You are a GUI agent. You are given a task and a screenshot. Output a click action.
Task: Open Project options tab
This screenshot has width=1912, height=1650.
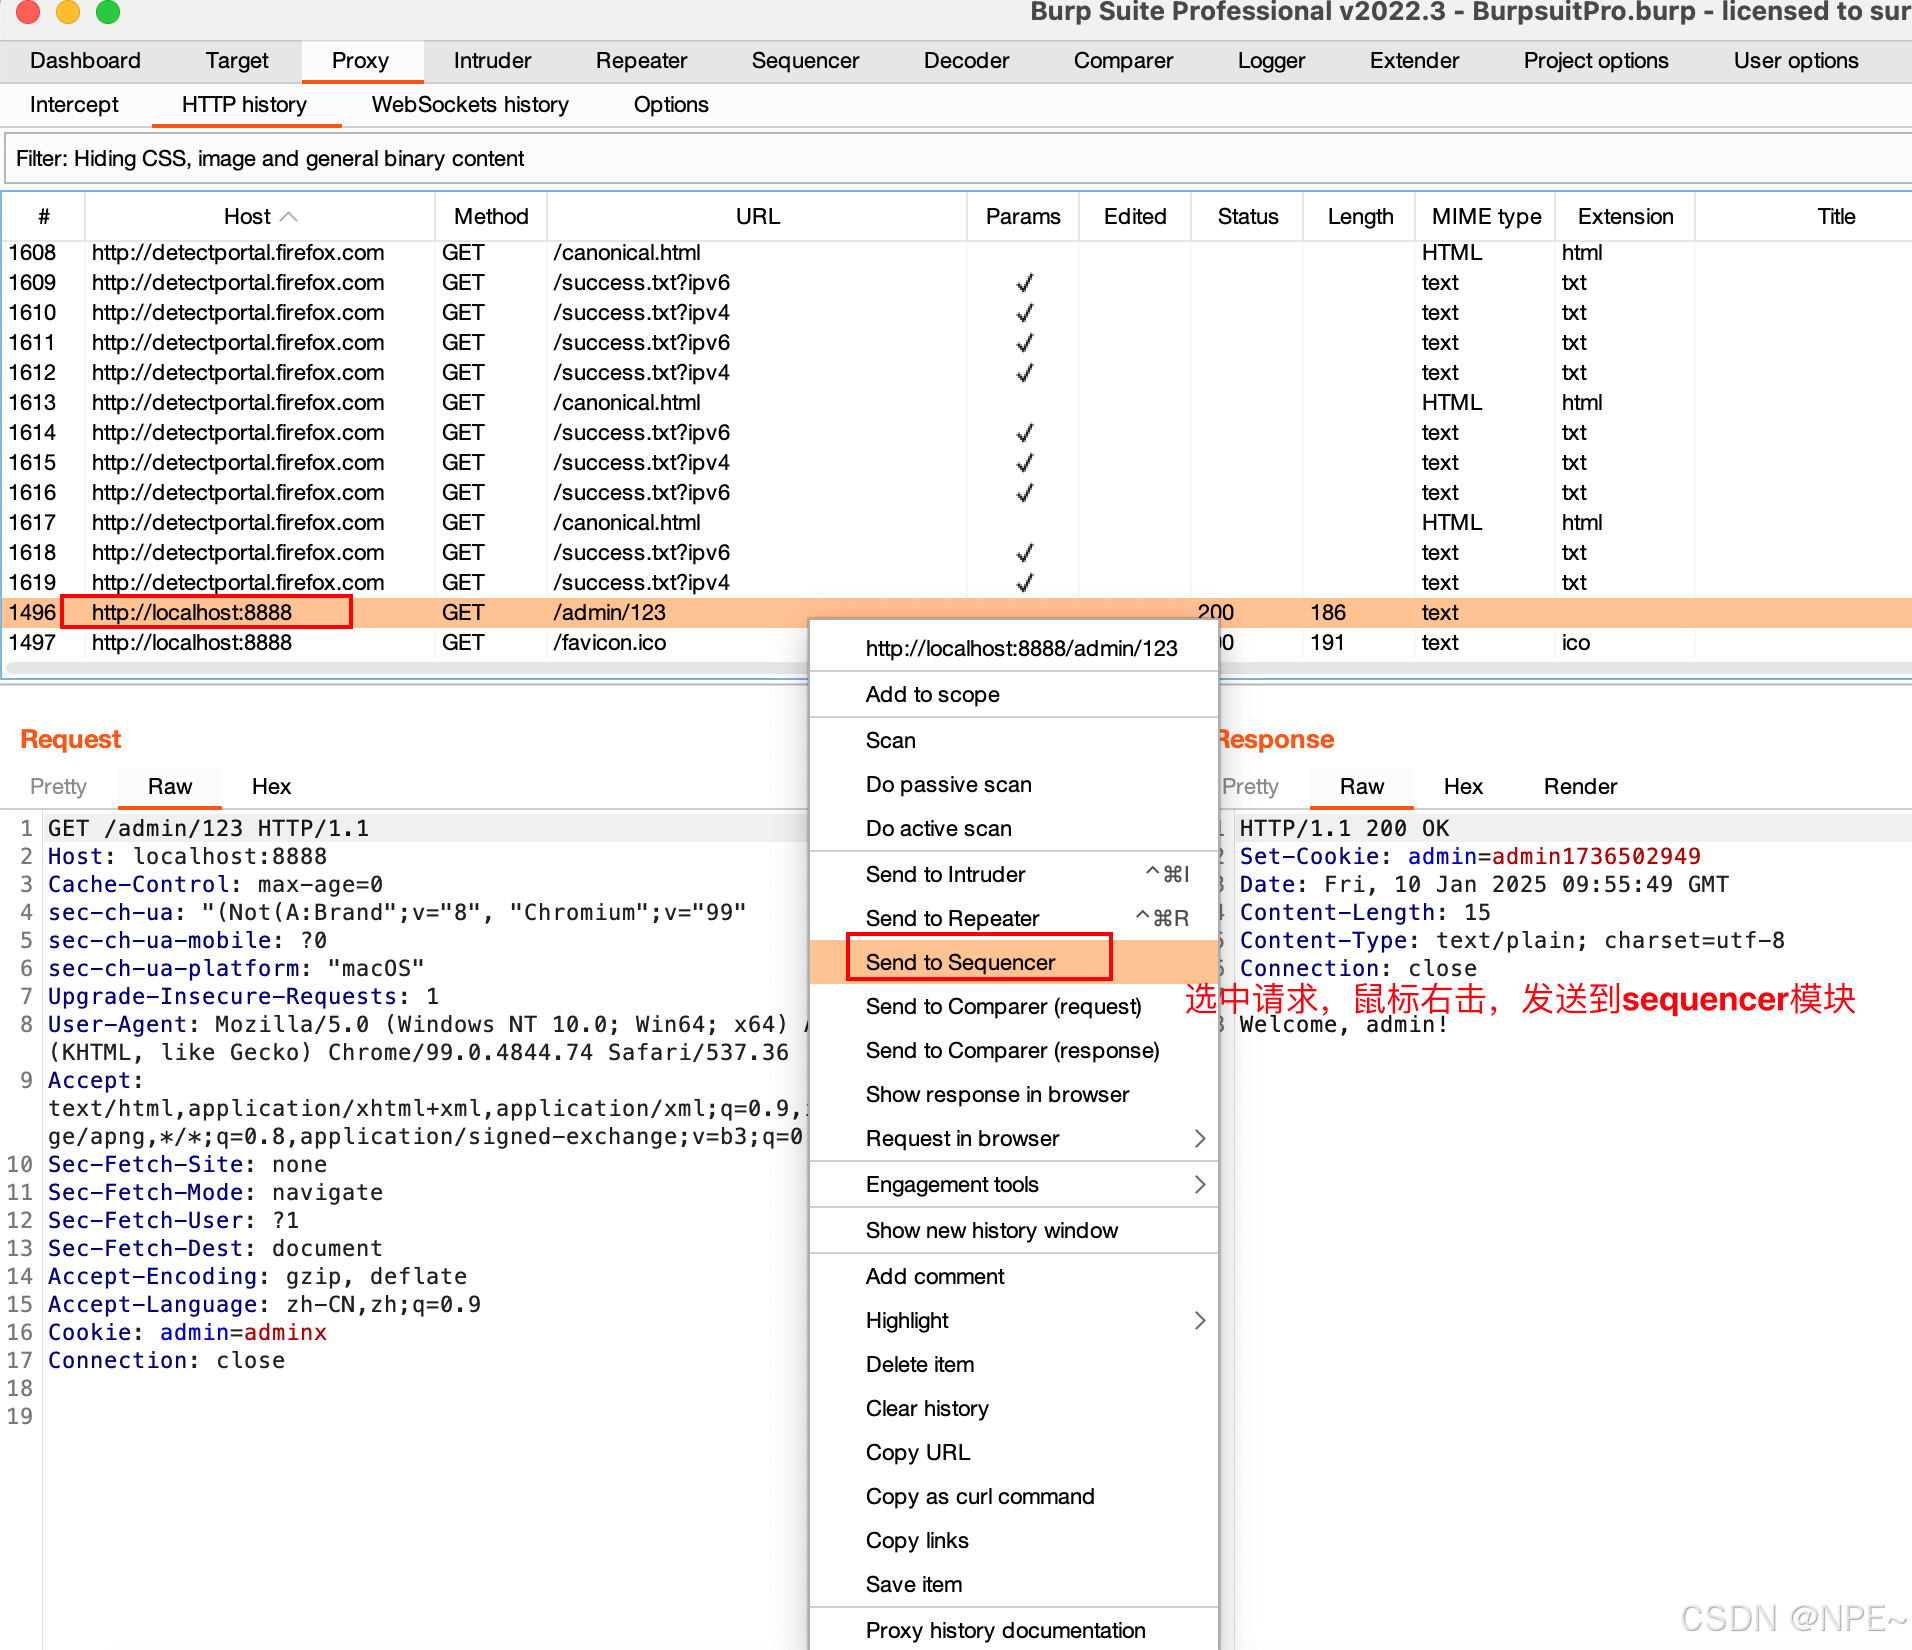[1596, 61]
